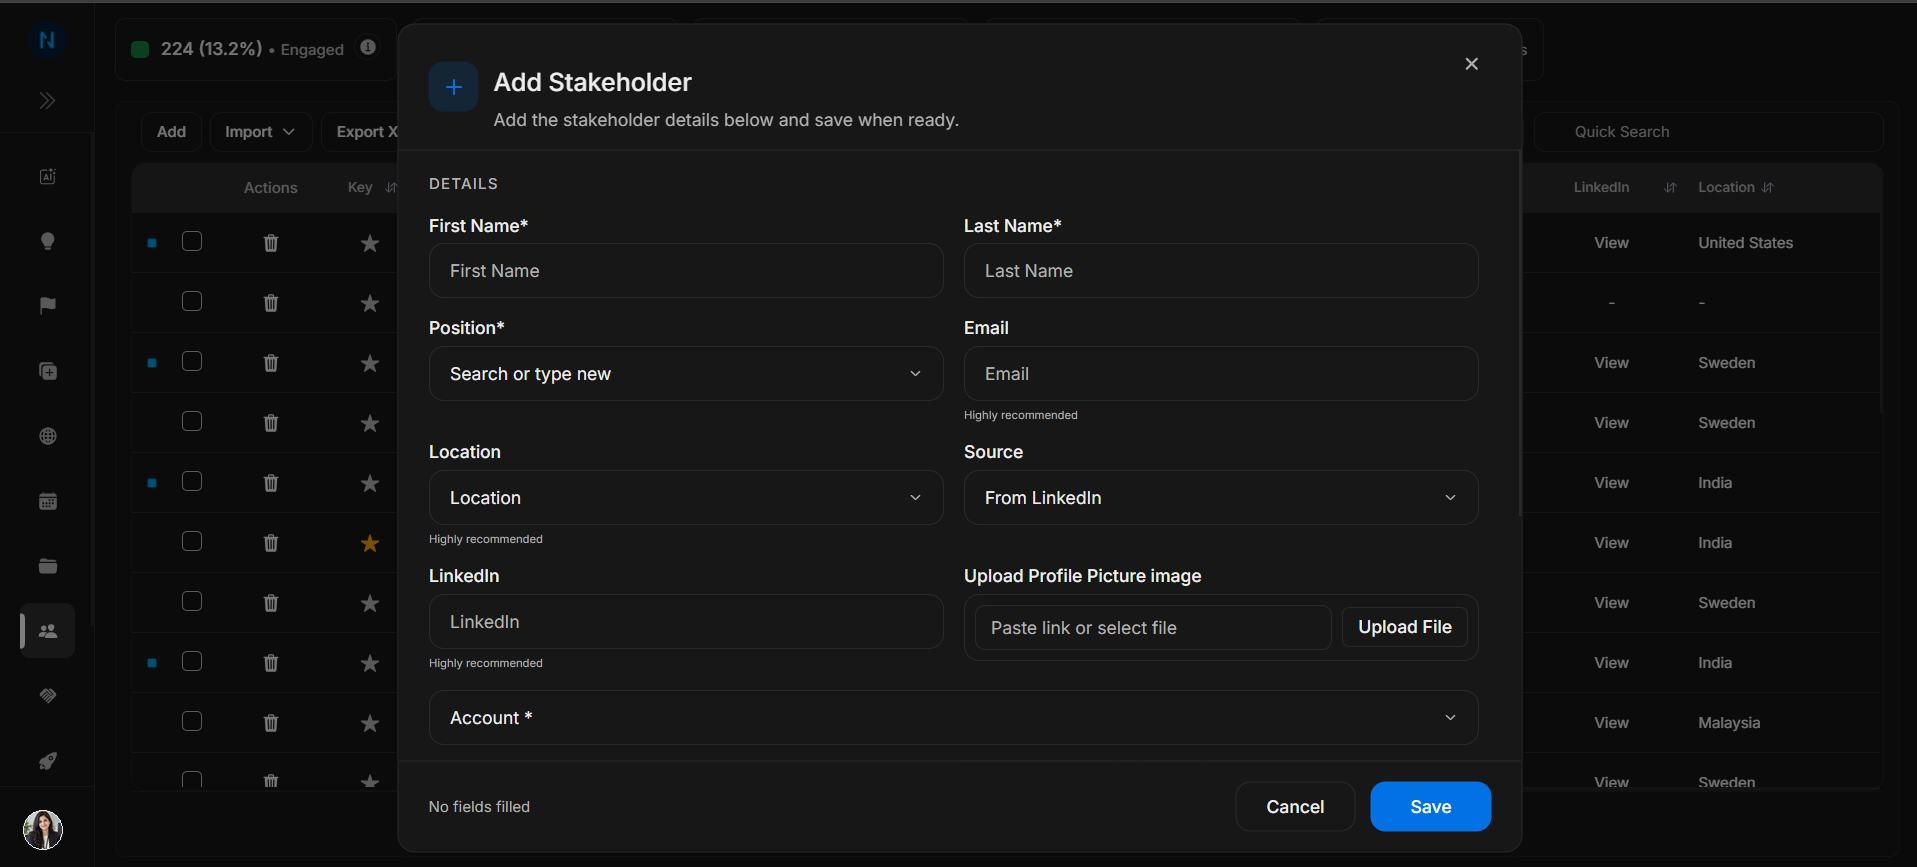The width and height of the screenshot is (1917, 867).
Task: Expand the sidebar with double-chevron icon
Action: point(47,101)
